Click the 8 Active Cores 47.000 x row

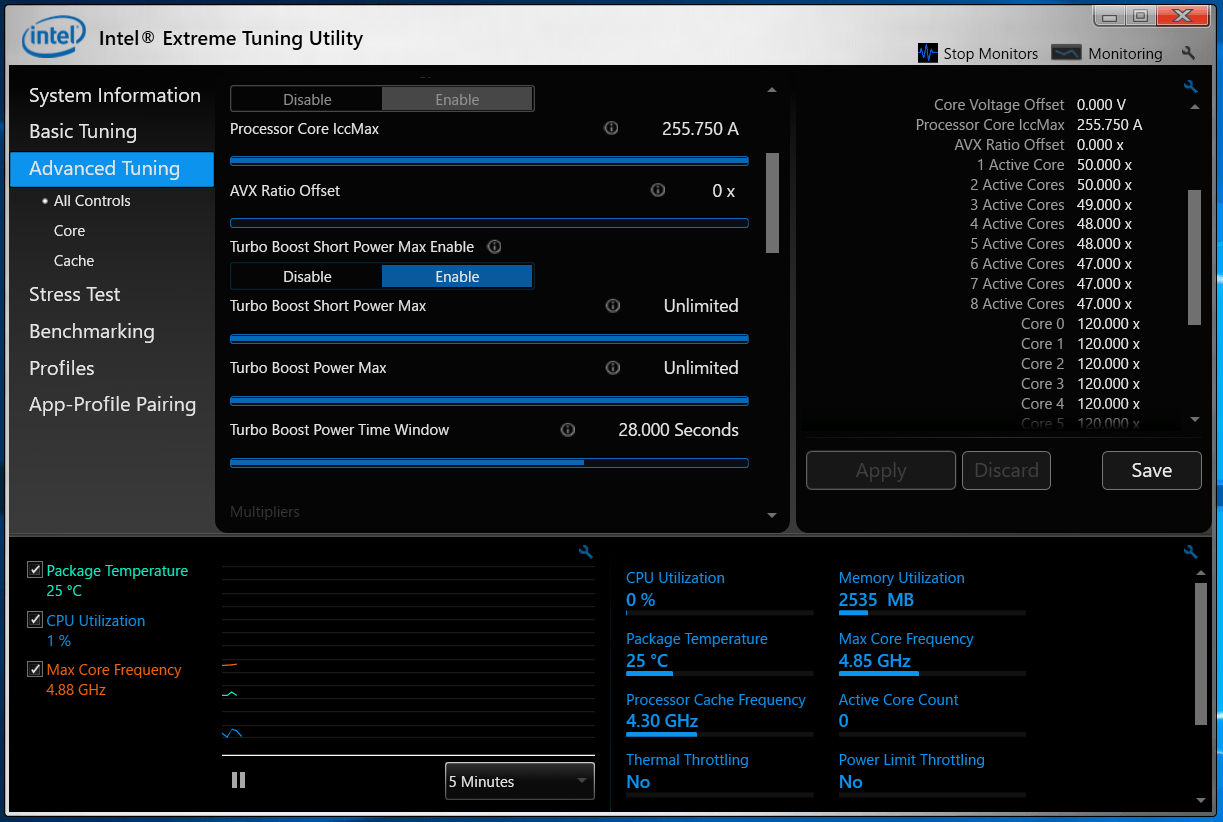coord(1051,304)
